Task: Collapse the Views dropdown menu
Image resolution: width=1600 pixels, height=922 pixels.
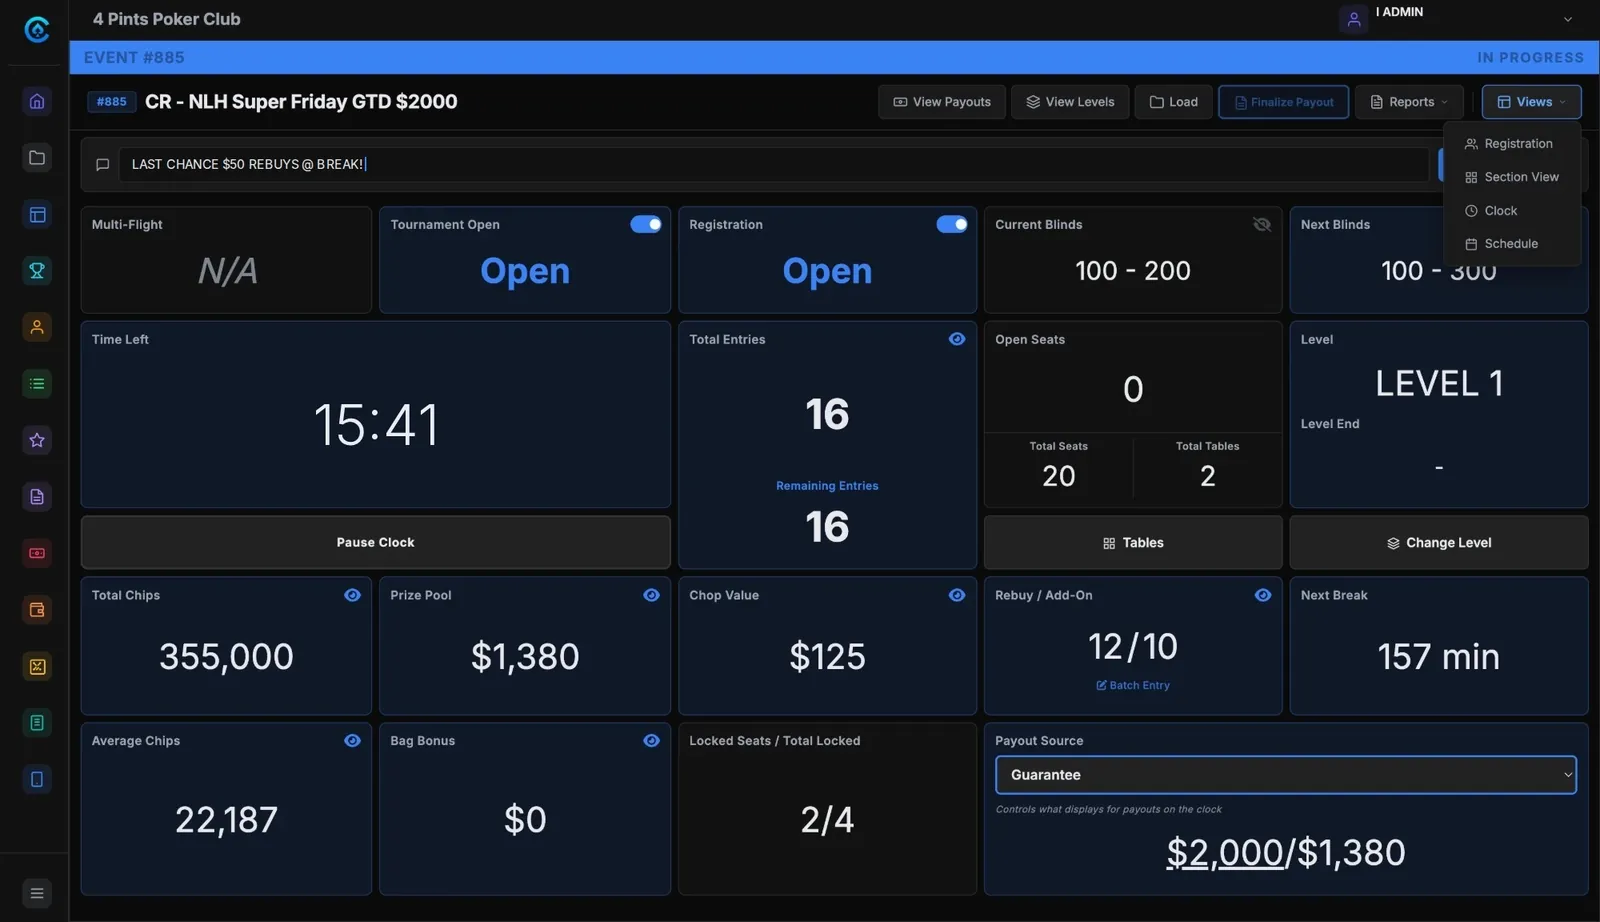Action: (1531, 102)
